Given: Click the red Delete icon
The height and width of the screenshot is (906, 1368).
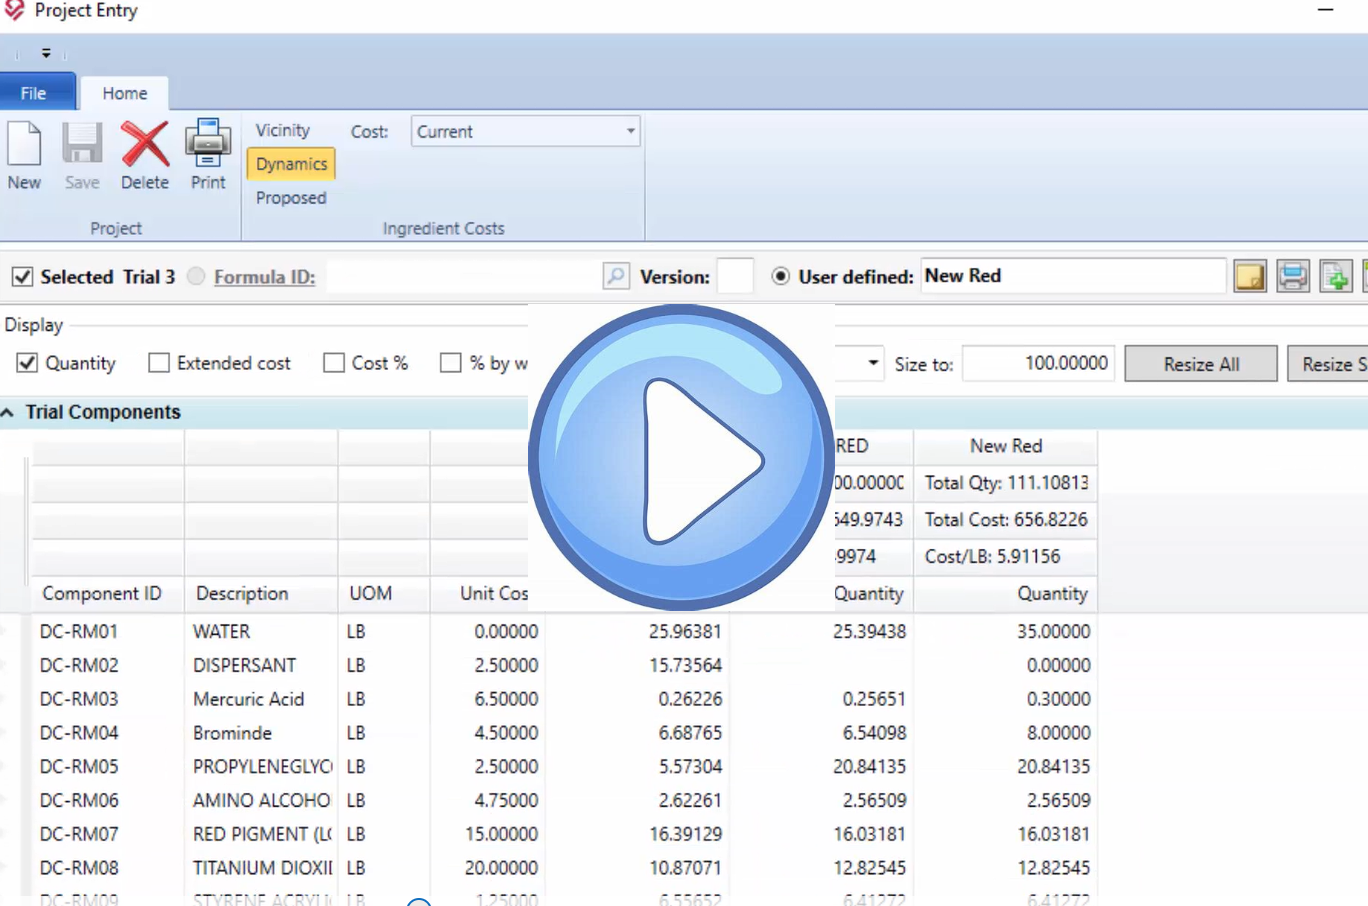Looking at the screenshot, I should coord(145,145).
